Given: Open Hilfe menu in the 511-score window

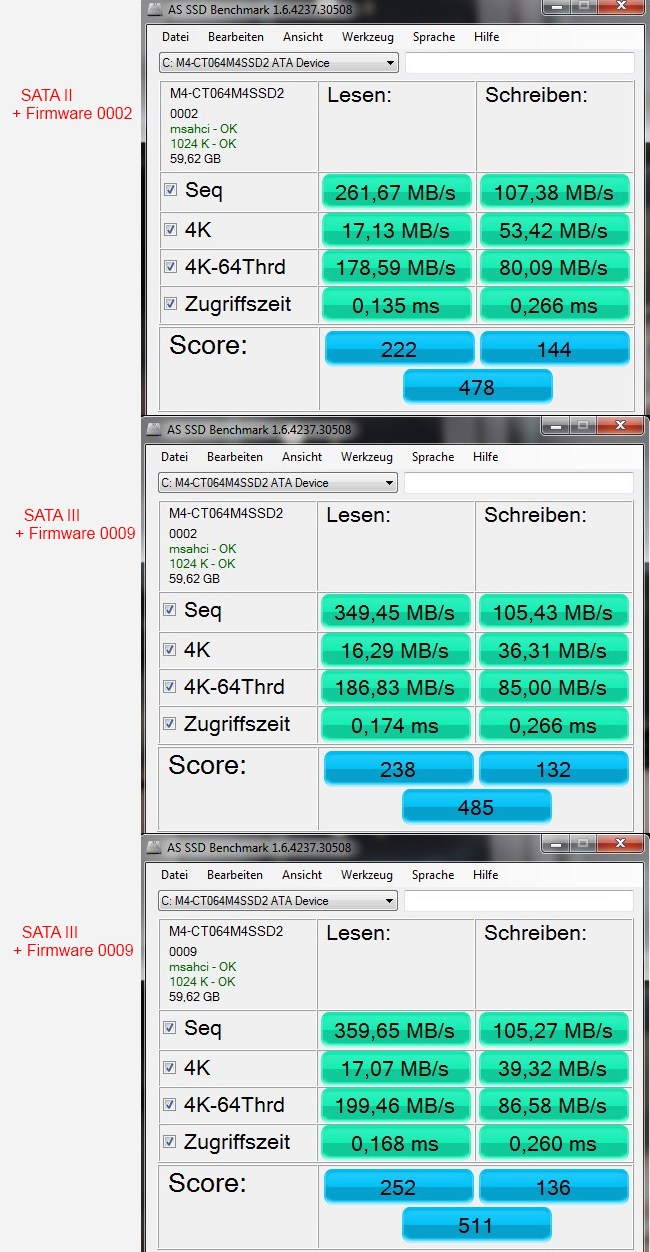Looking at the screenshot, I should click(x=486, y=875).
